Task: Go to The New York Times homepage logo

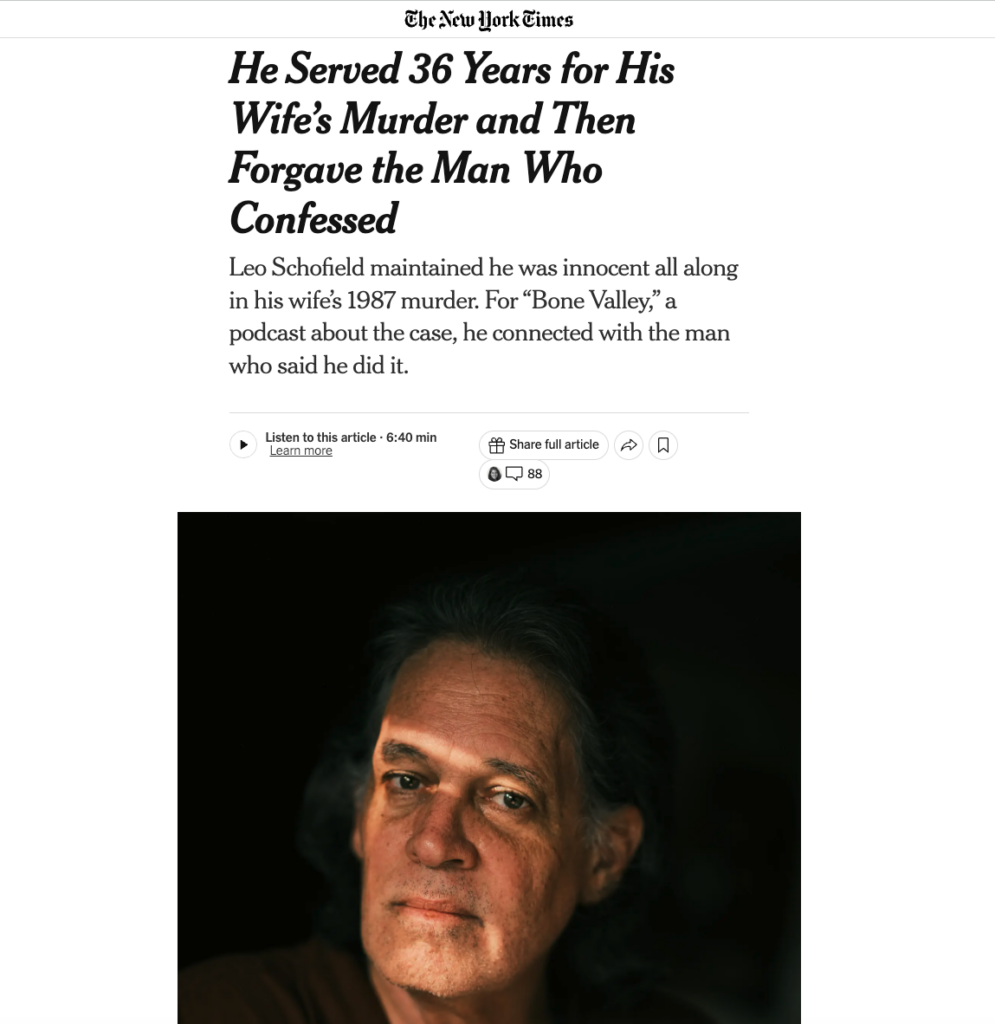Action: 489,19
